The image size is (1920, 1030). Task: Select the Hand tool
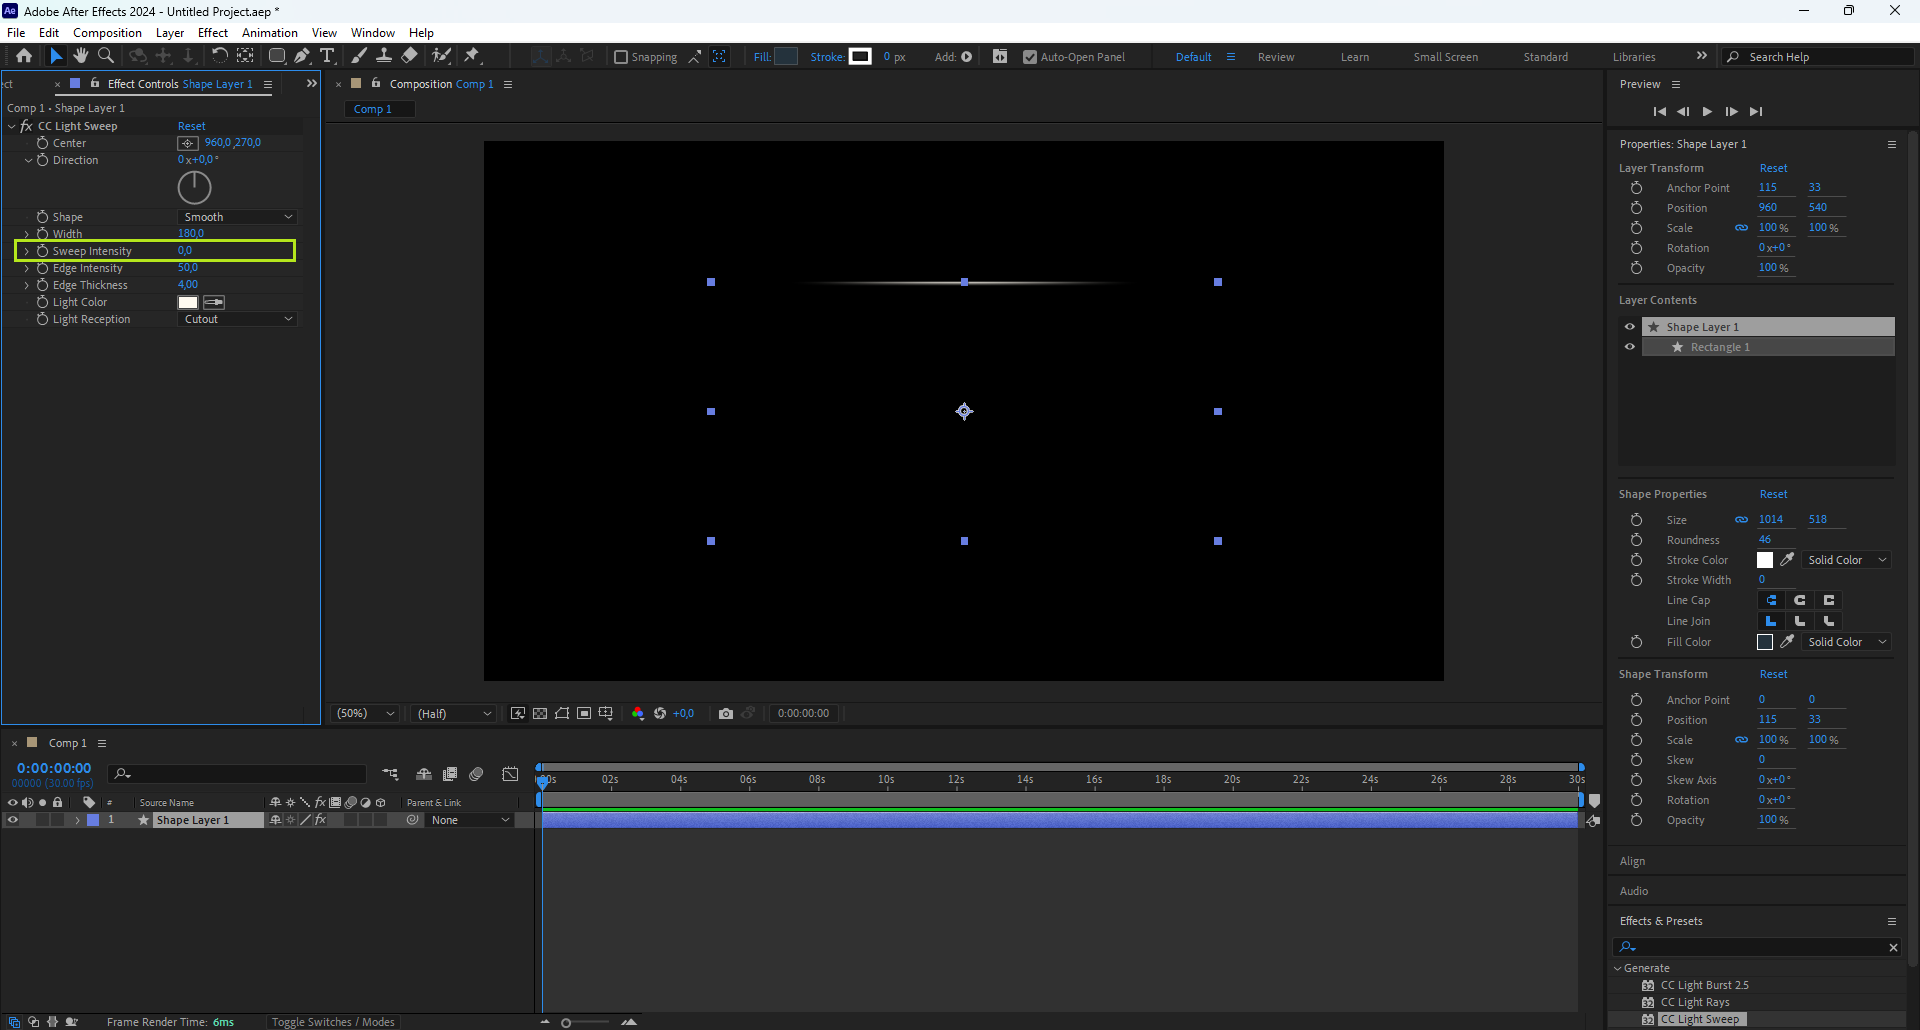tap(81, 56)
